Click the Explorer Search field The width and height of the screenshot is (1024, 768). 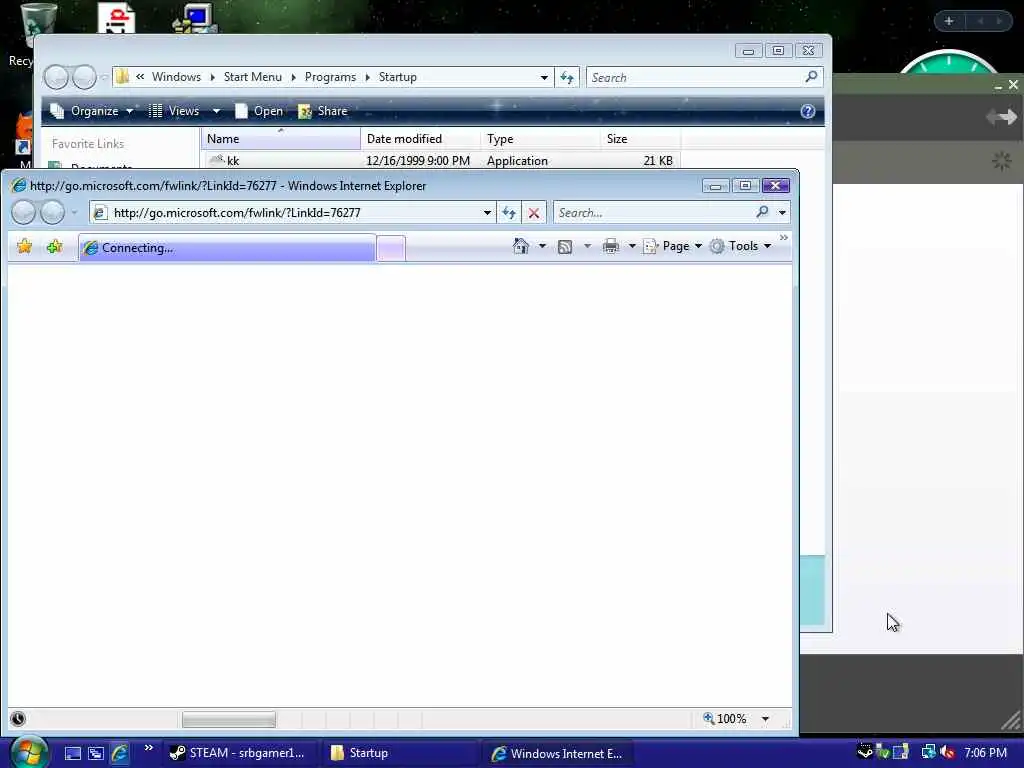696,78
